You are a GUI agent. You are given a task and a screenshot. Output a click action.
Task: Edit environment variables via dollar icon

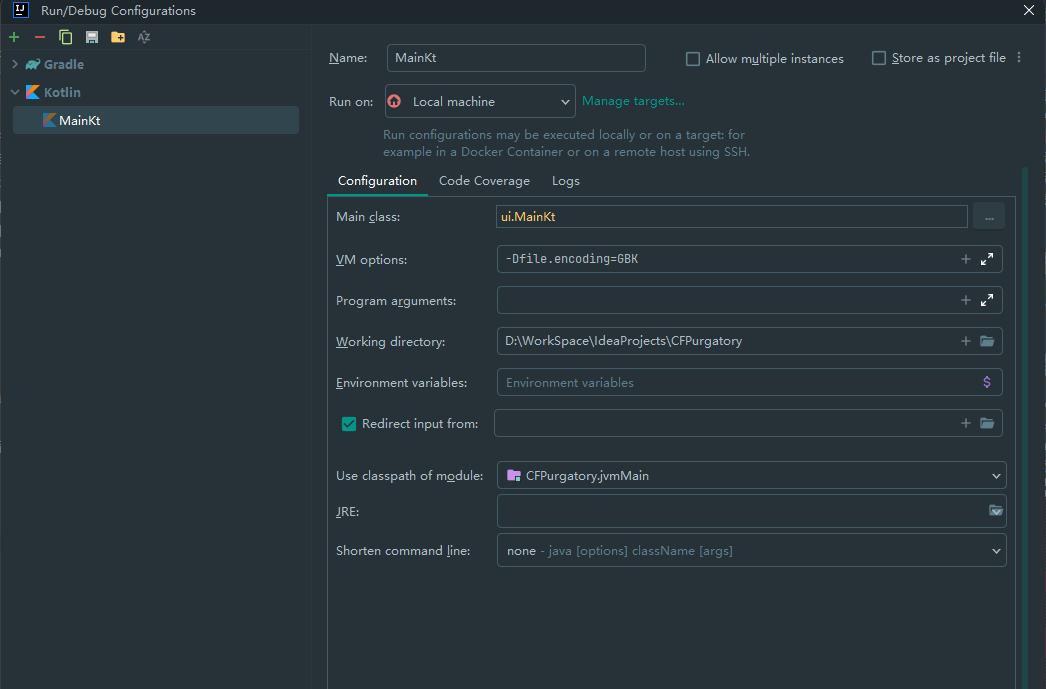(987, 382)
